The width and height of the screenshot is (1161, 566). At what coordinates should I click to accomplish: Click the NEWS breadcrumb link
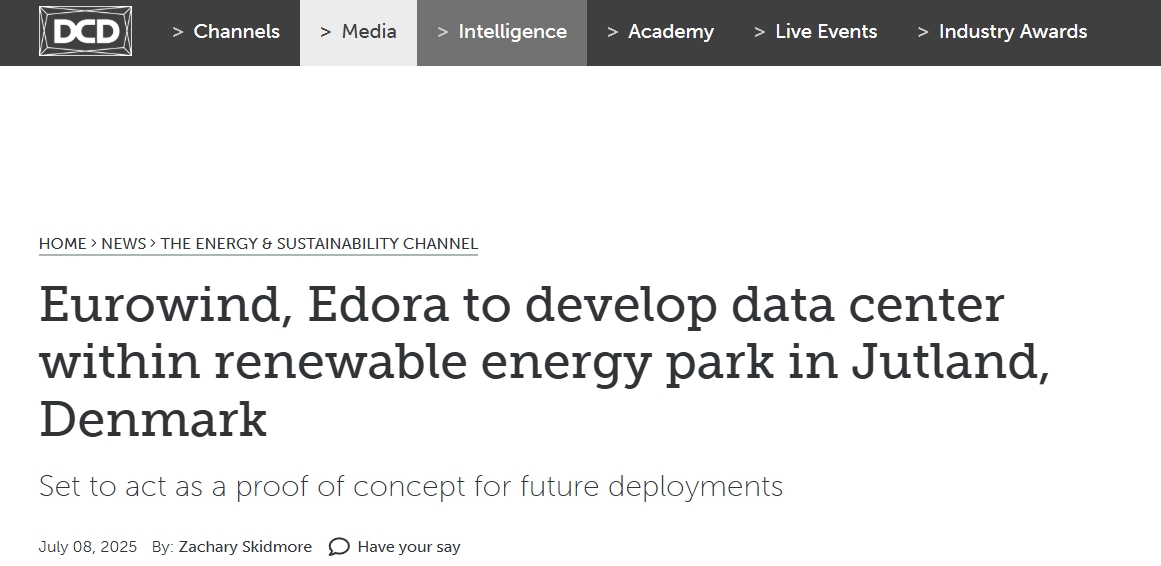[124, 244]
